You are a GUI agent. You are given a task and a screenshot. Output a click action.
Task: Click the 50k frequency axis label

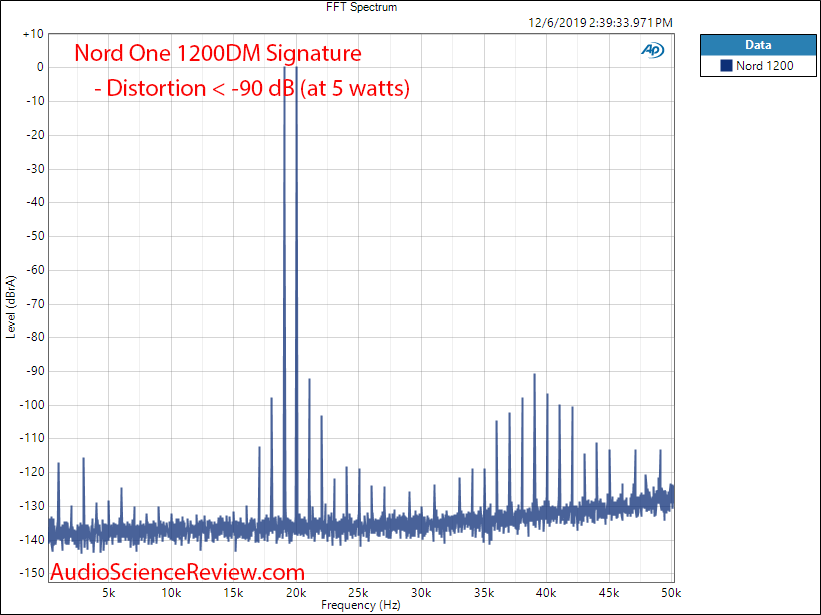point(671,593)
